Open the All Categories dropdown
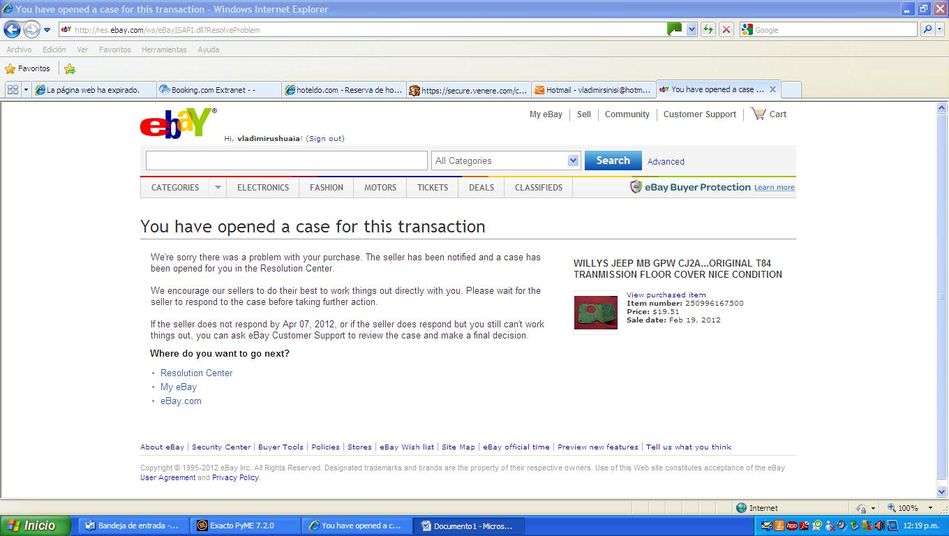This screenshot has width=949, height=536. click(505, 160)
